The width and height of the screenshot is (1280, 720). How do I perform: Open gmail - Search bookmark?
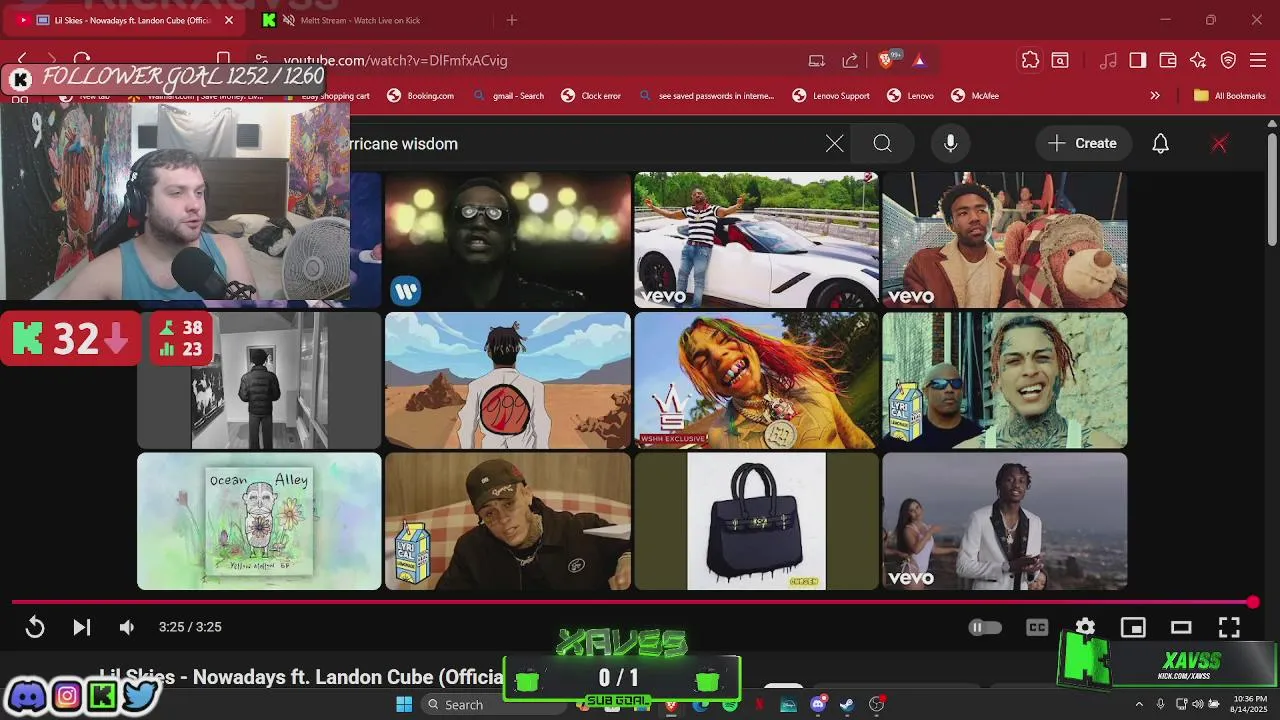click(x=508, y=96)
